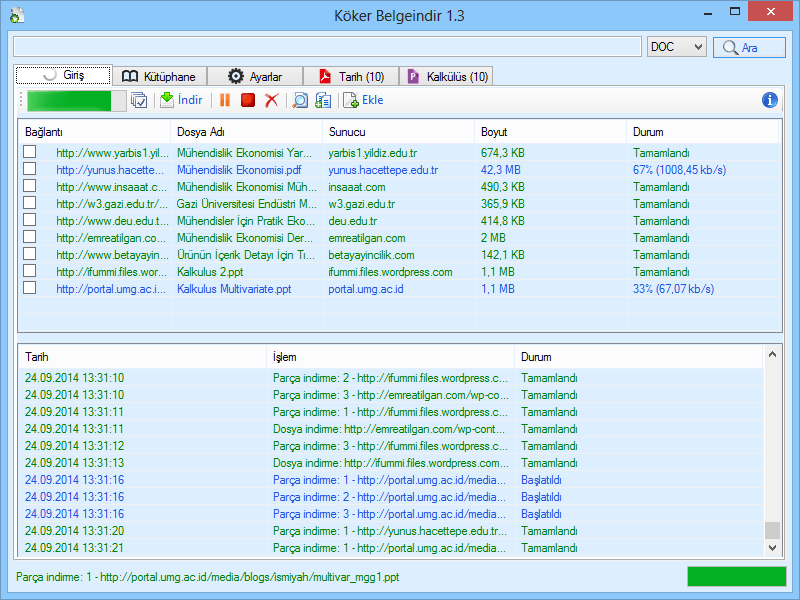Select the checkbox for emreatilgan.com row
The height and width of the screenshot is (600, 800).
[x=30, y=237]
